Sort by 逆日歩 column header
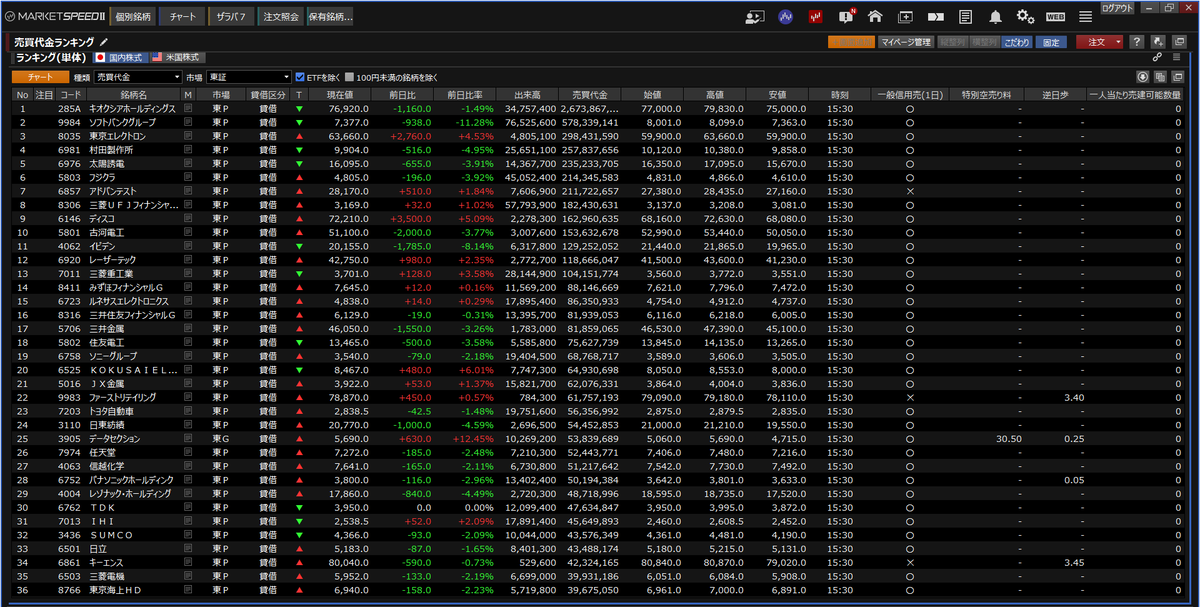The width and height of the screenshot is (1200, 607). [1055, 94]
